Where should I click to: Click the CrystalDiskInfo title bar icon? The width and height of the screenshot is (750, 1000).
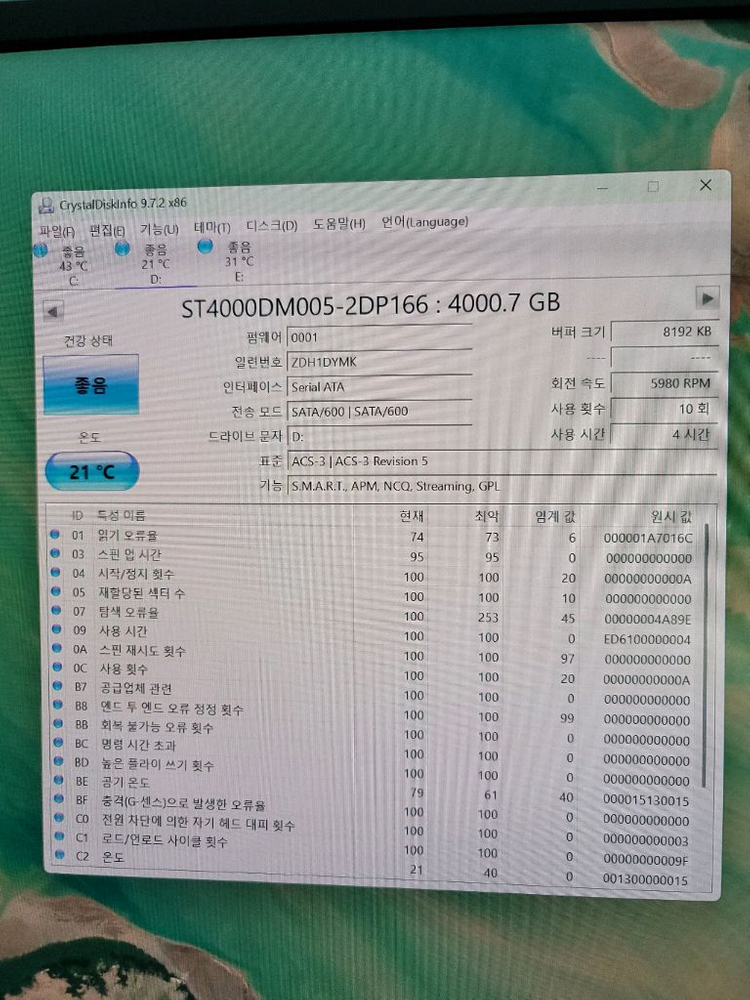click(46, 205)
